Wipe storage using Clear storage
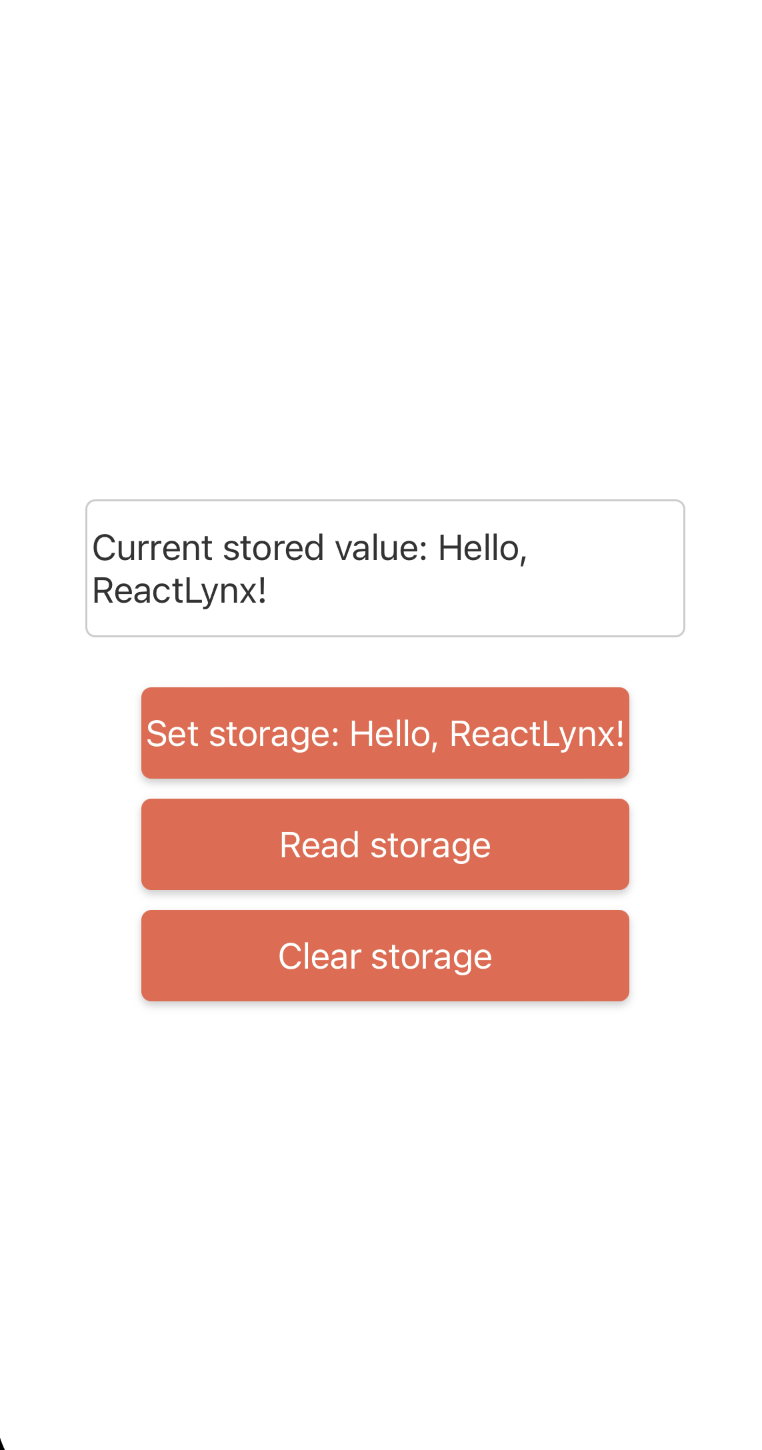The height and width of the screenshot is (1450, 762). click(x=385, y=955)
